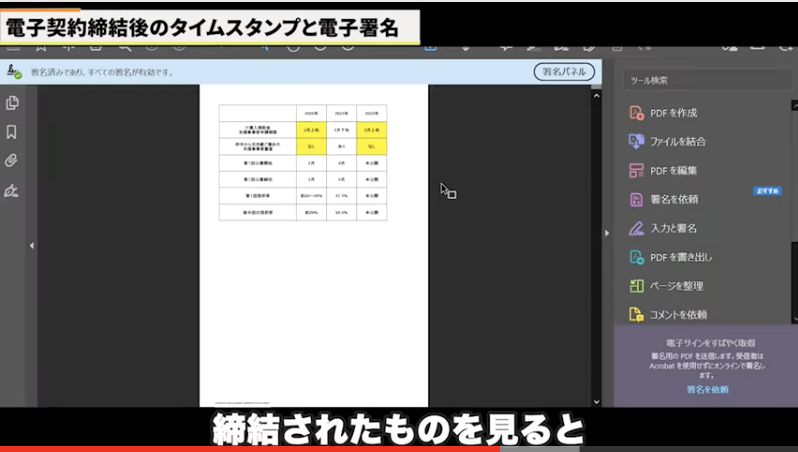Open the bookmarks panel
798x452 pixels.
(x=12, y=132)
